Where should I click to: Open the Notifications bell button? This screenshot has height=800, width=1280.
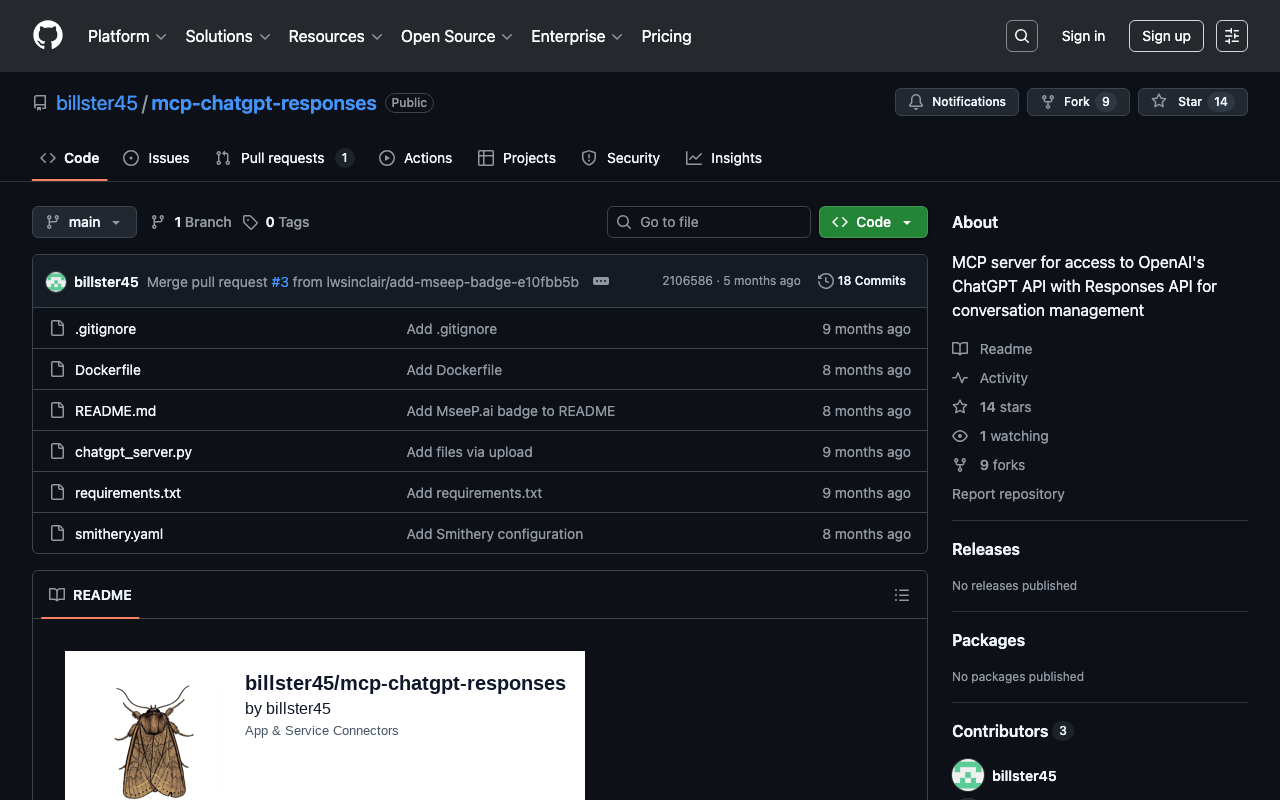point(956,102)
